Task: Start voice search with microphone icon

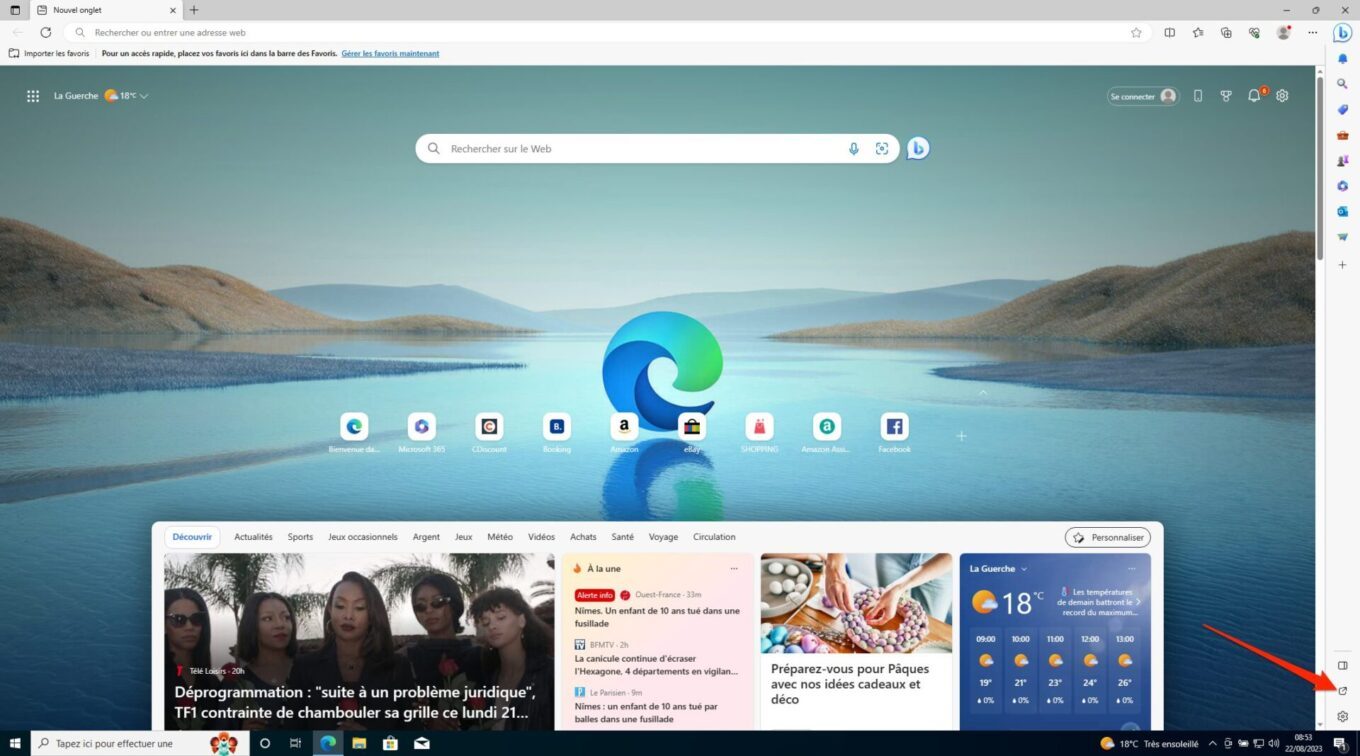Action: click(x=854, y=149)
